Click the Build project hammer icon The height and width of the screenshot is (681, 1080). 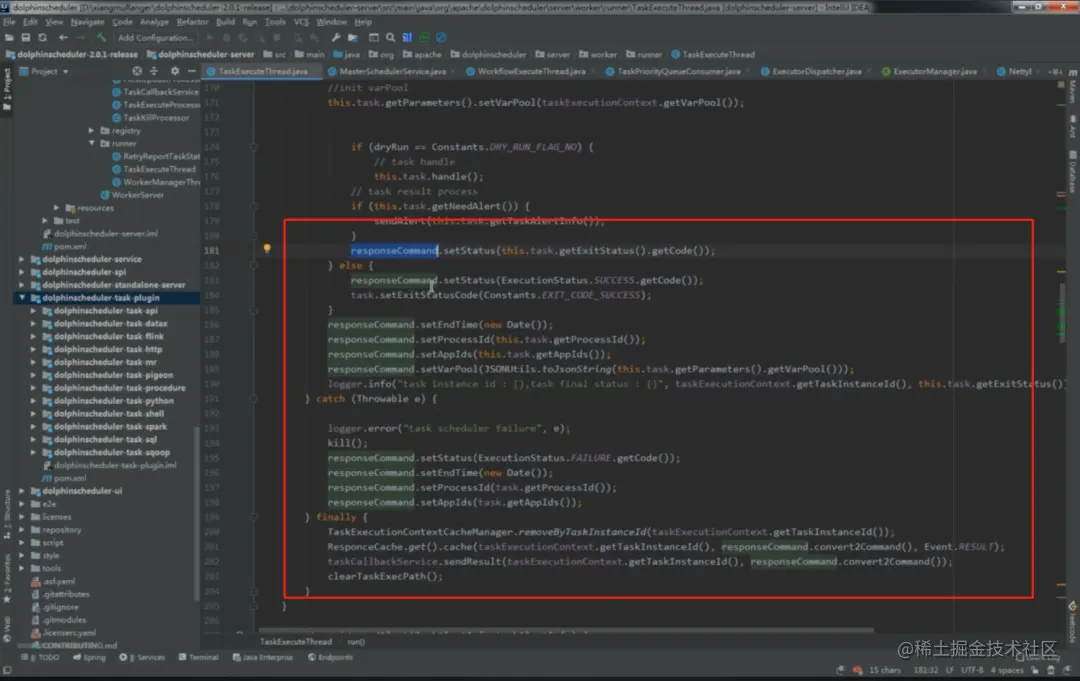tap(101, 37)
